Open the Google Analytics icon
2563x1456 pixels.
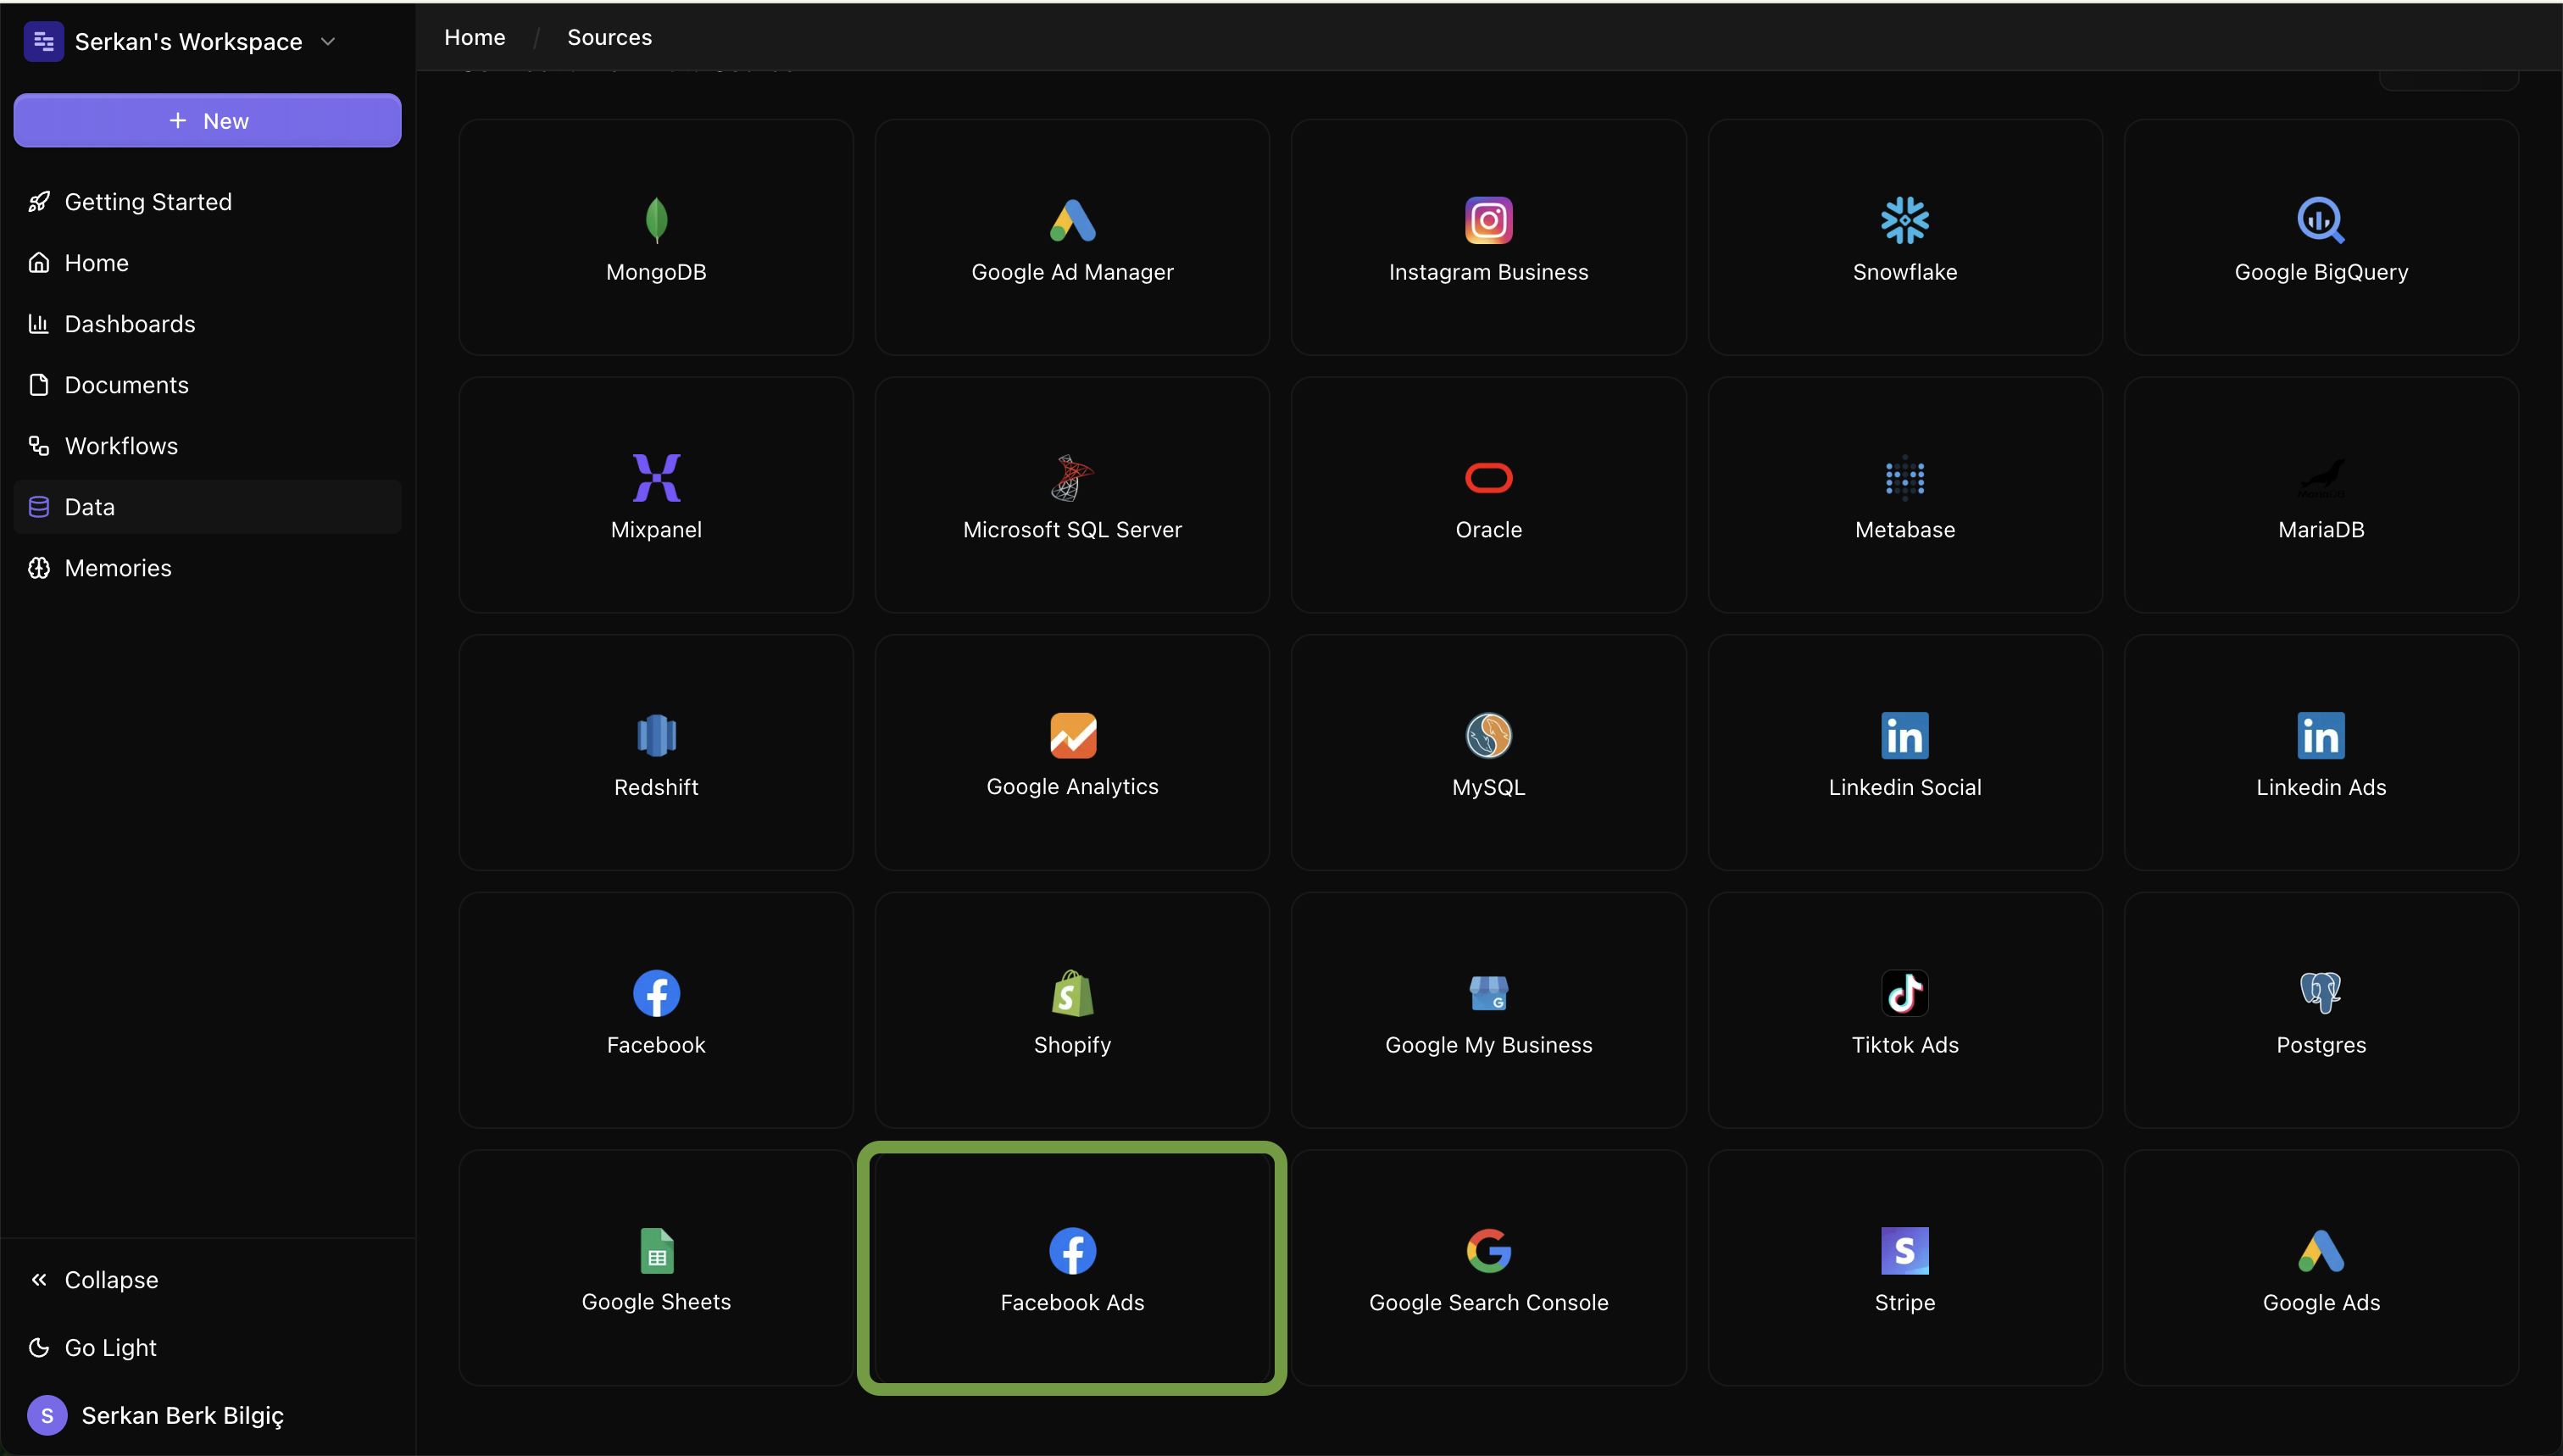pos(1072,736)
